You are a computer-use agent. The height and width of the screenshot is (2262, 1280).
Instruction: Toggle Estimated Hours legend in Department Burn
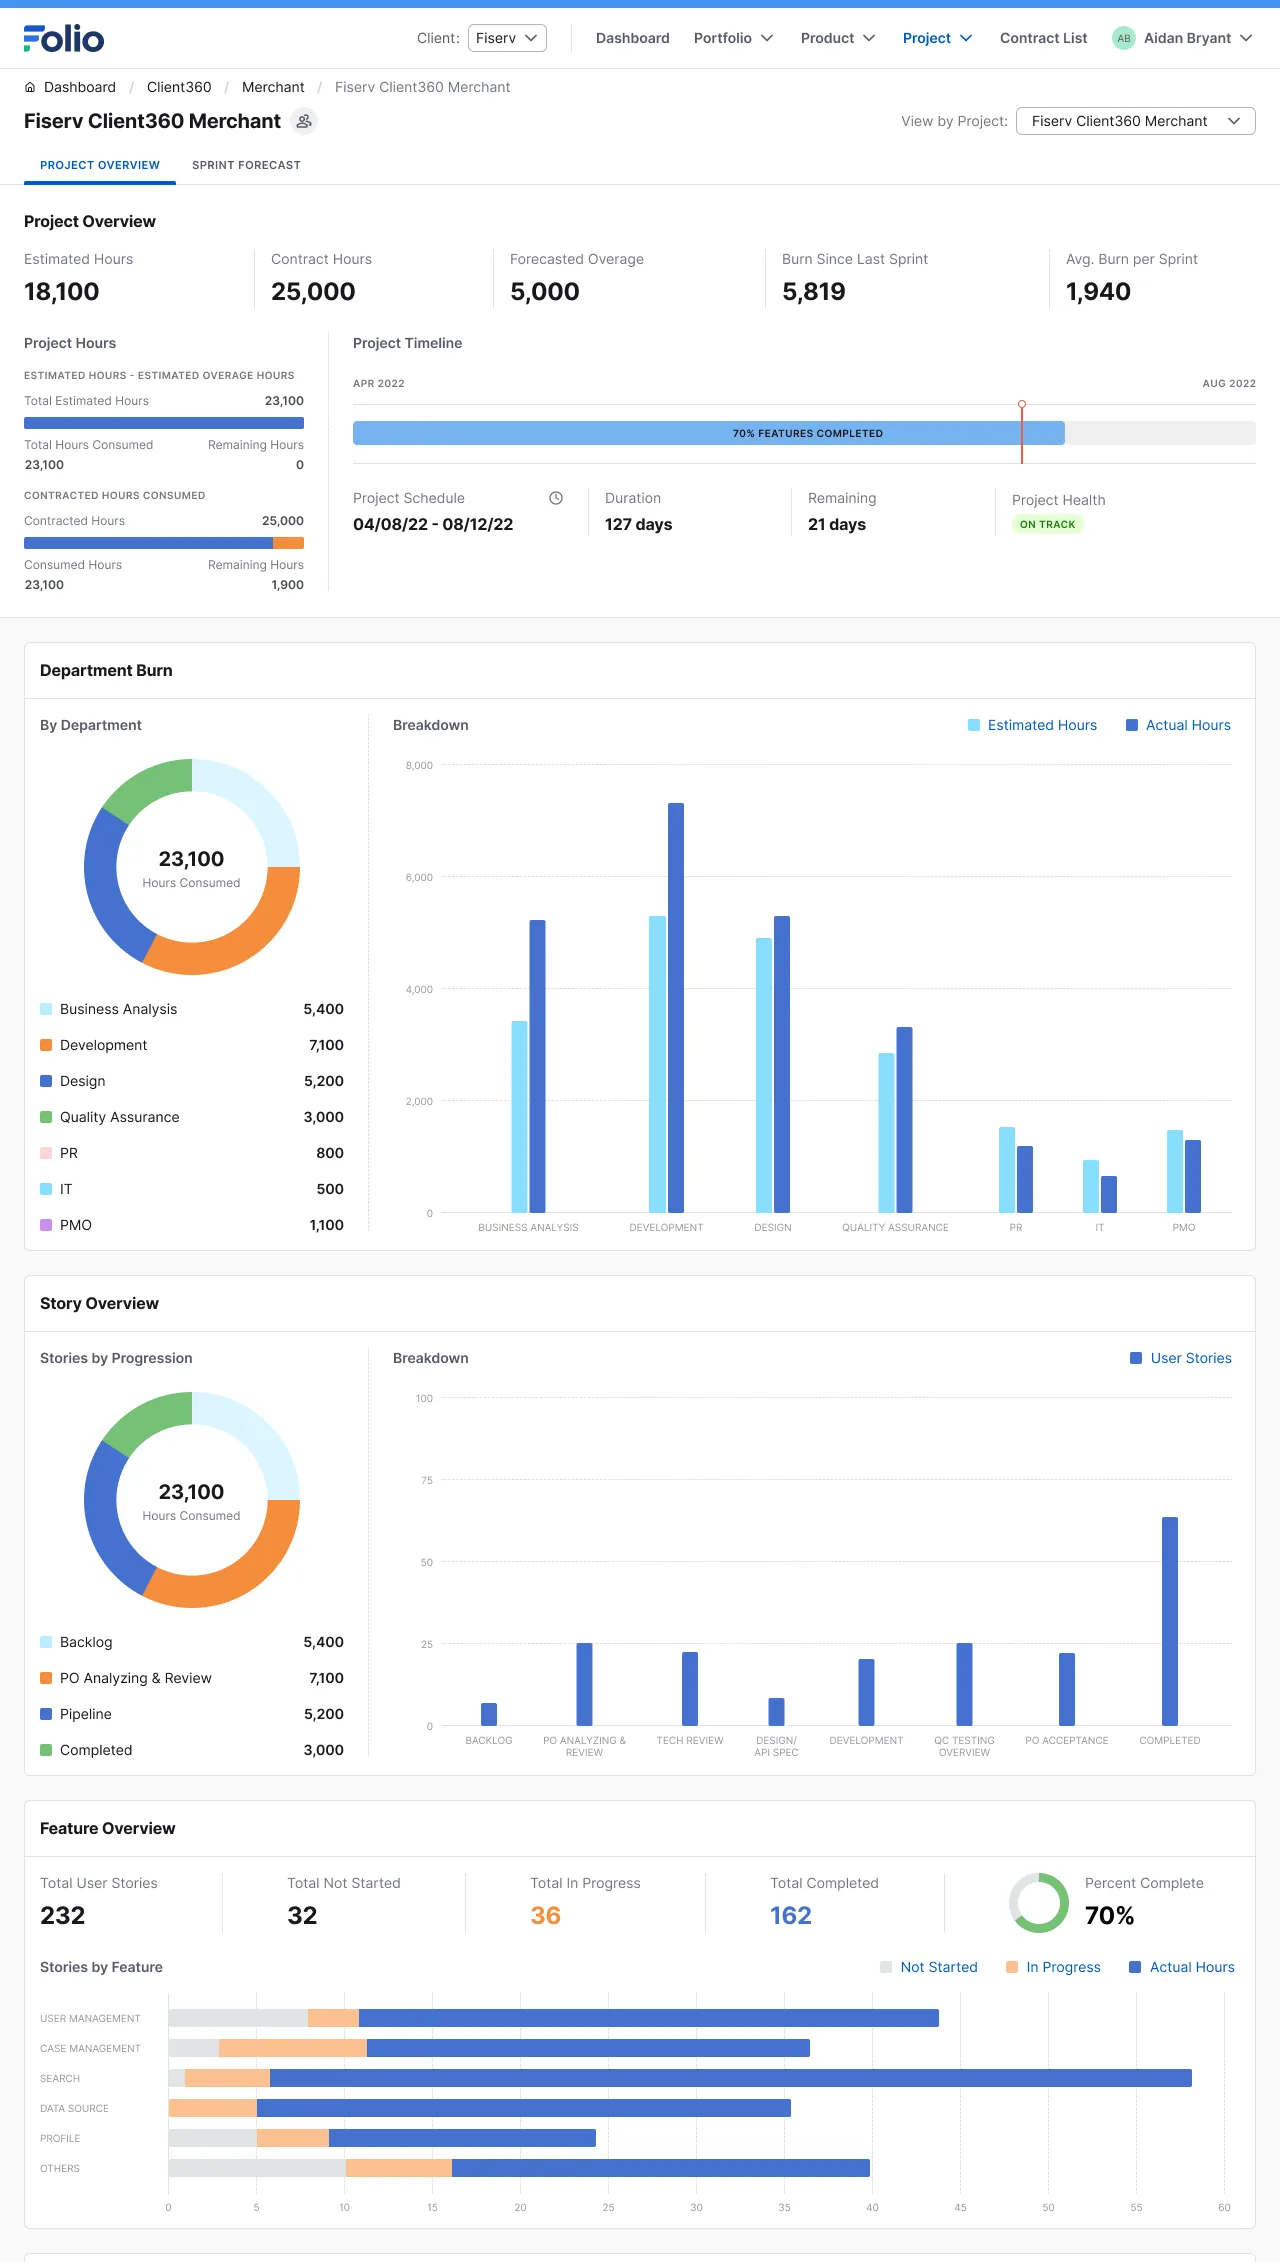click(x=1032, y=725)
